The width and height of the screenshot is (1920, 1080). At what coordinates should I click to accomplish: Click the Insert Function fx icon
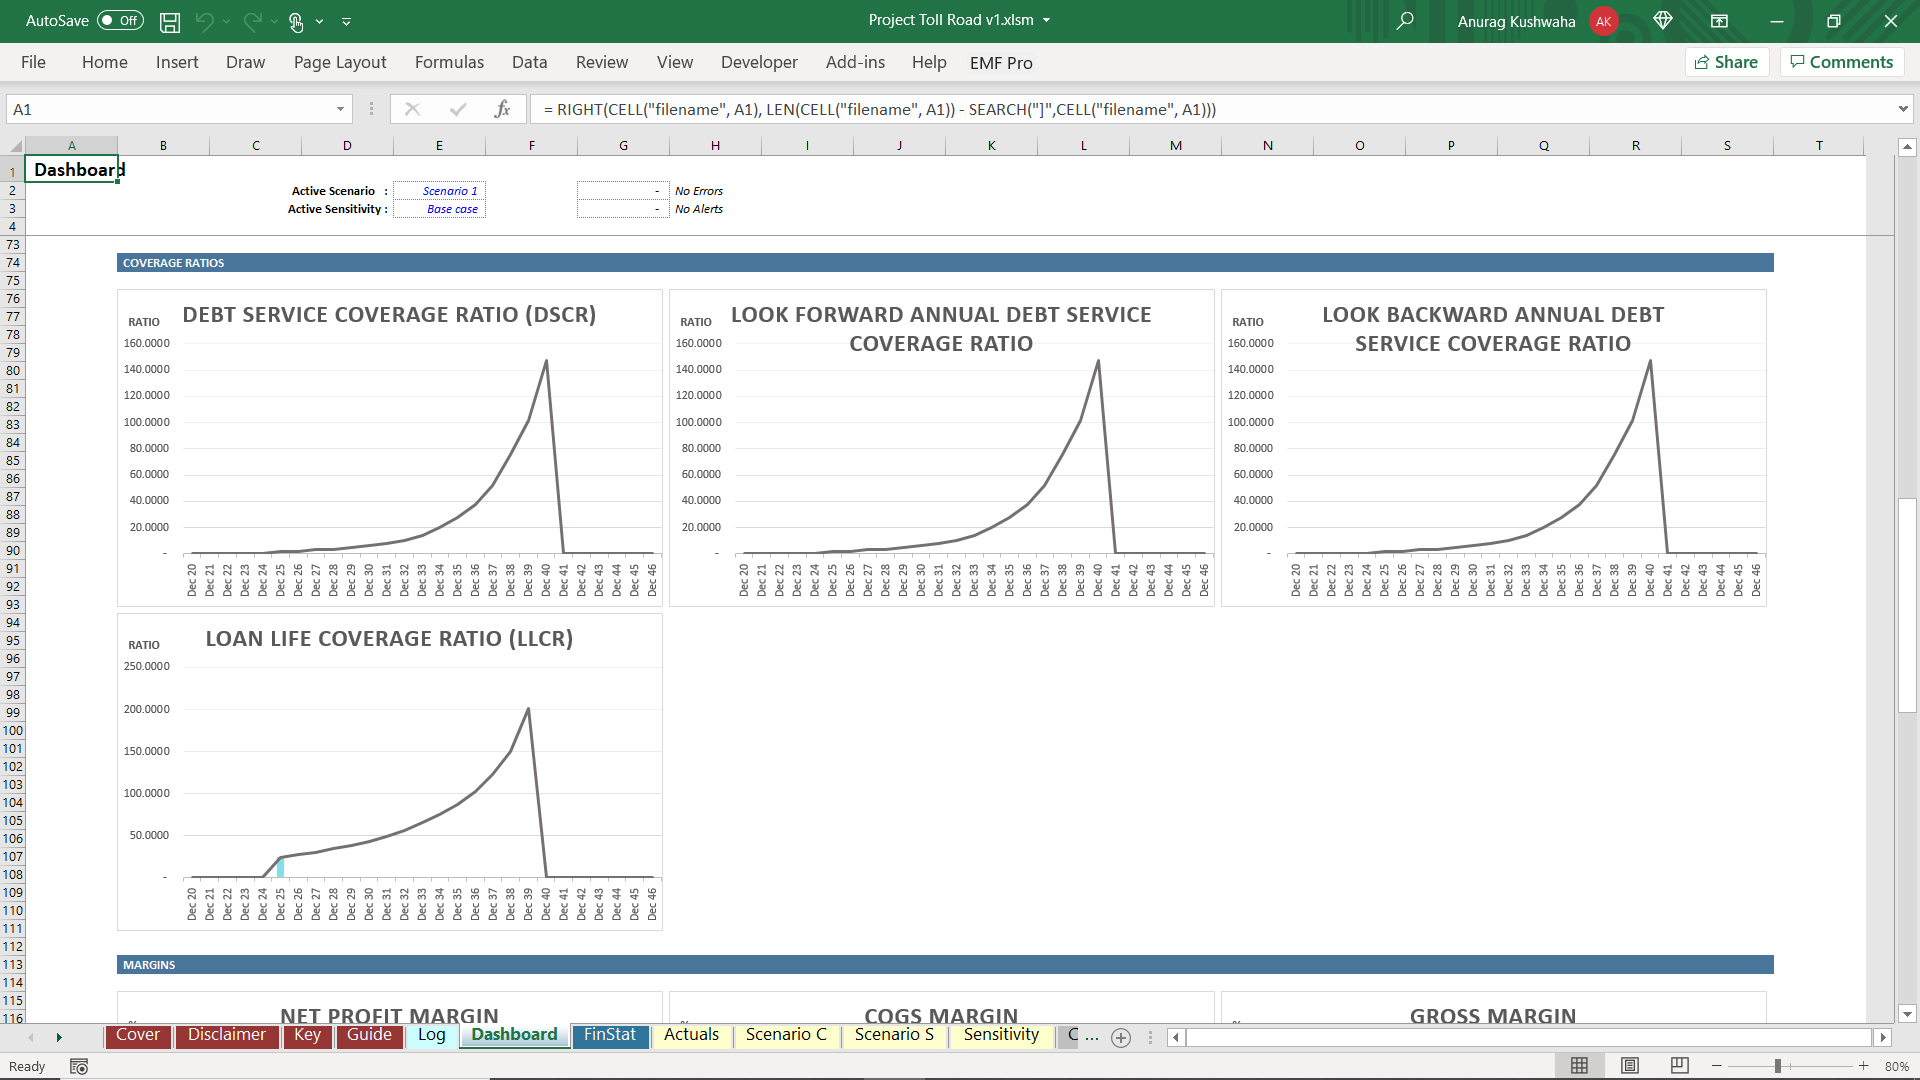click(x=502, y=109)
